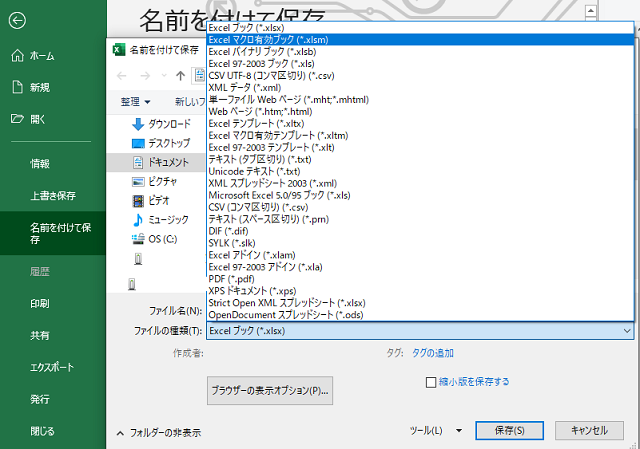This screenshot has width=640, height=449.
Task: Choose CSV UTF-8 (コンマ区切り) option
Action: pyautogui.click(x=420, y=76)
